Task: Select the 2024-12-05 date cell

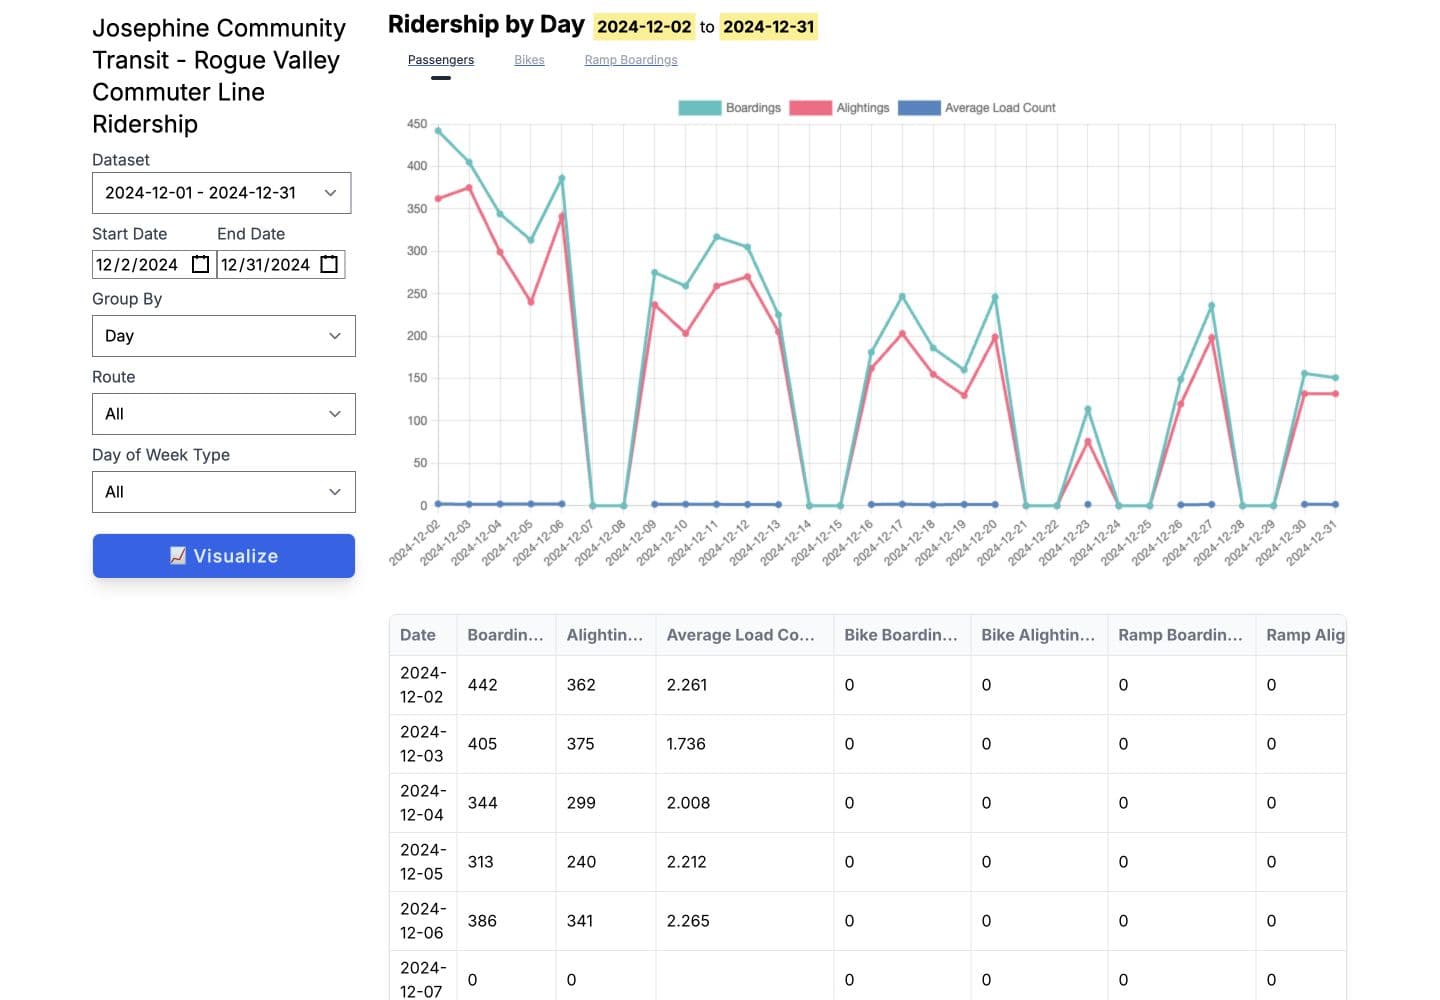Action: tap(423, 862)
